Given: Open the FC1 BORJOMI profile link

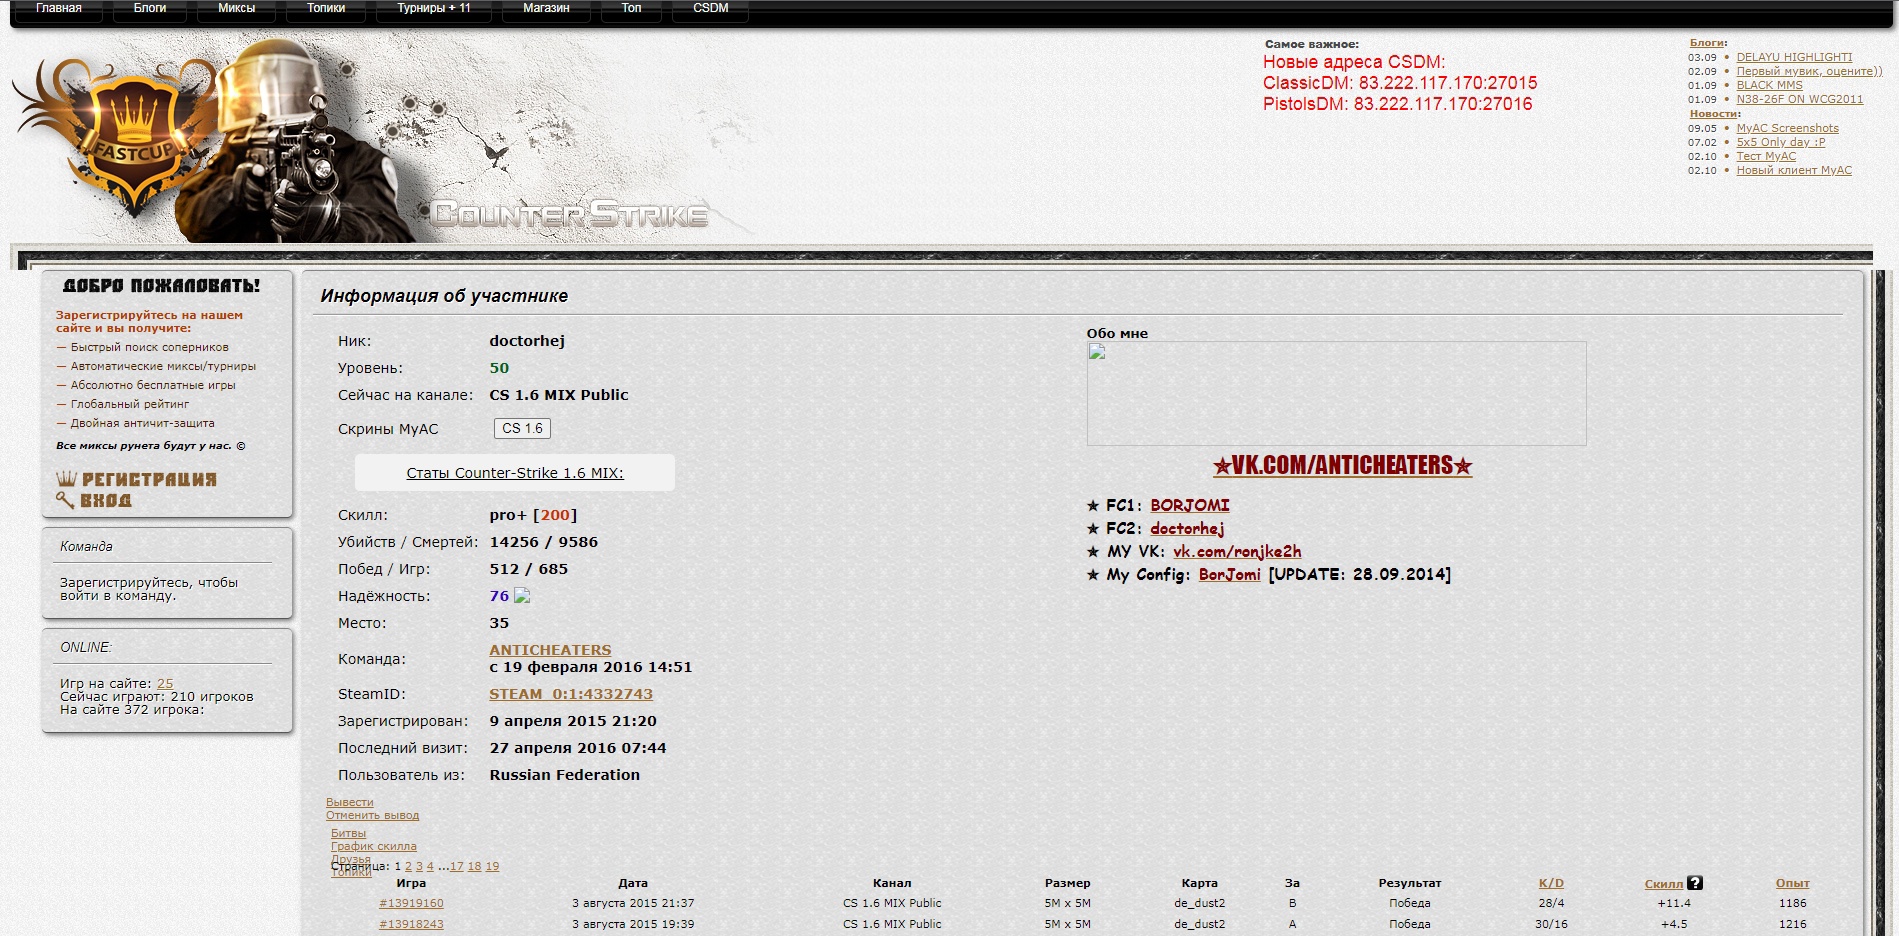Looking at the screenshot, I should 1190,505.
